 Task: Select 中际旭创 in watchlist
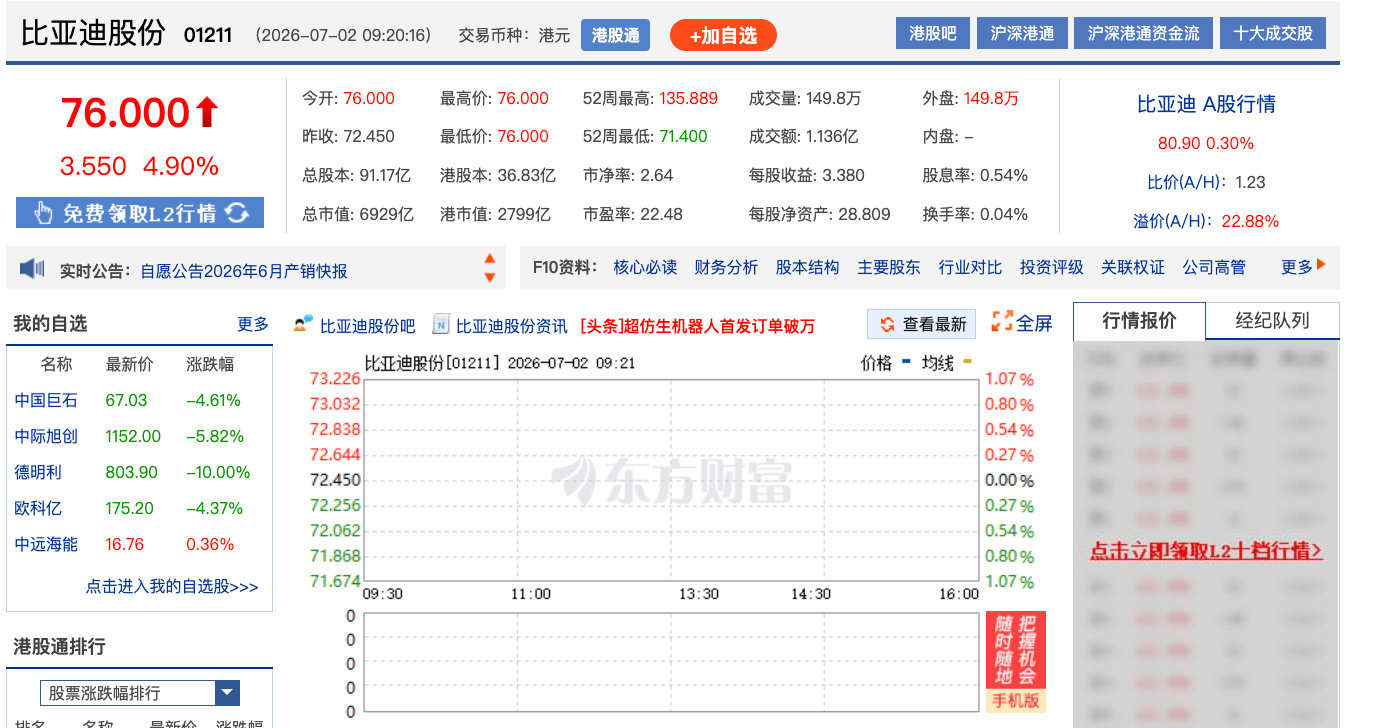tap(46, 436)
